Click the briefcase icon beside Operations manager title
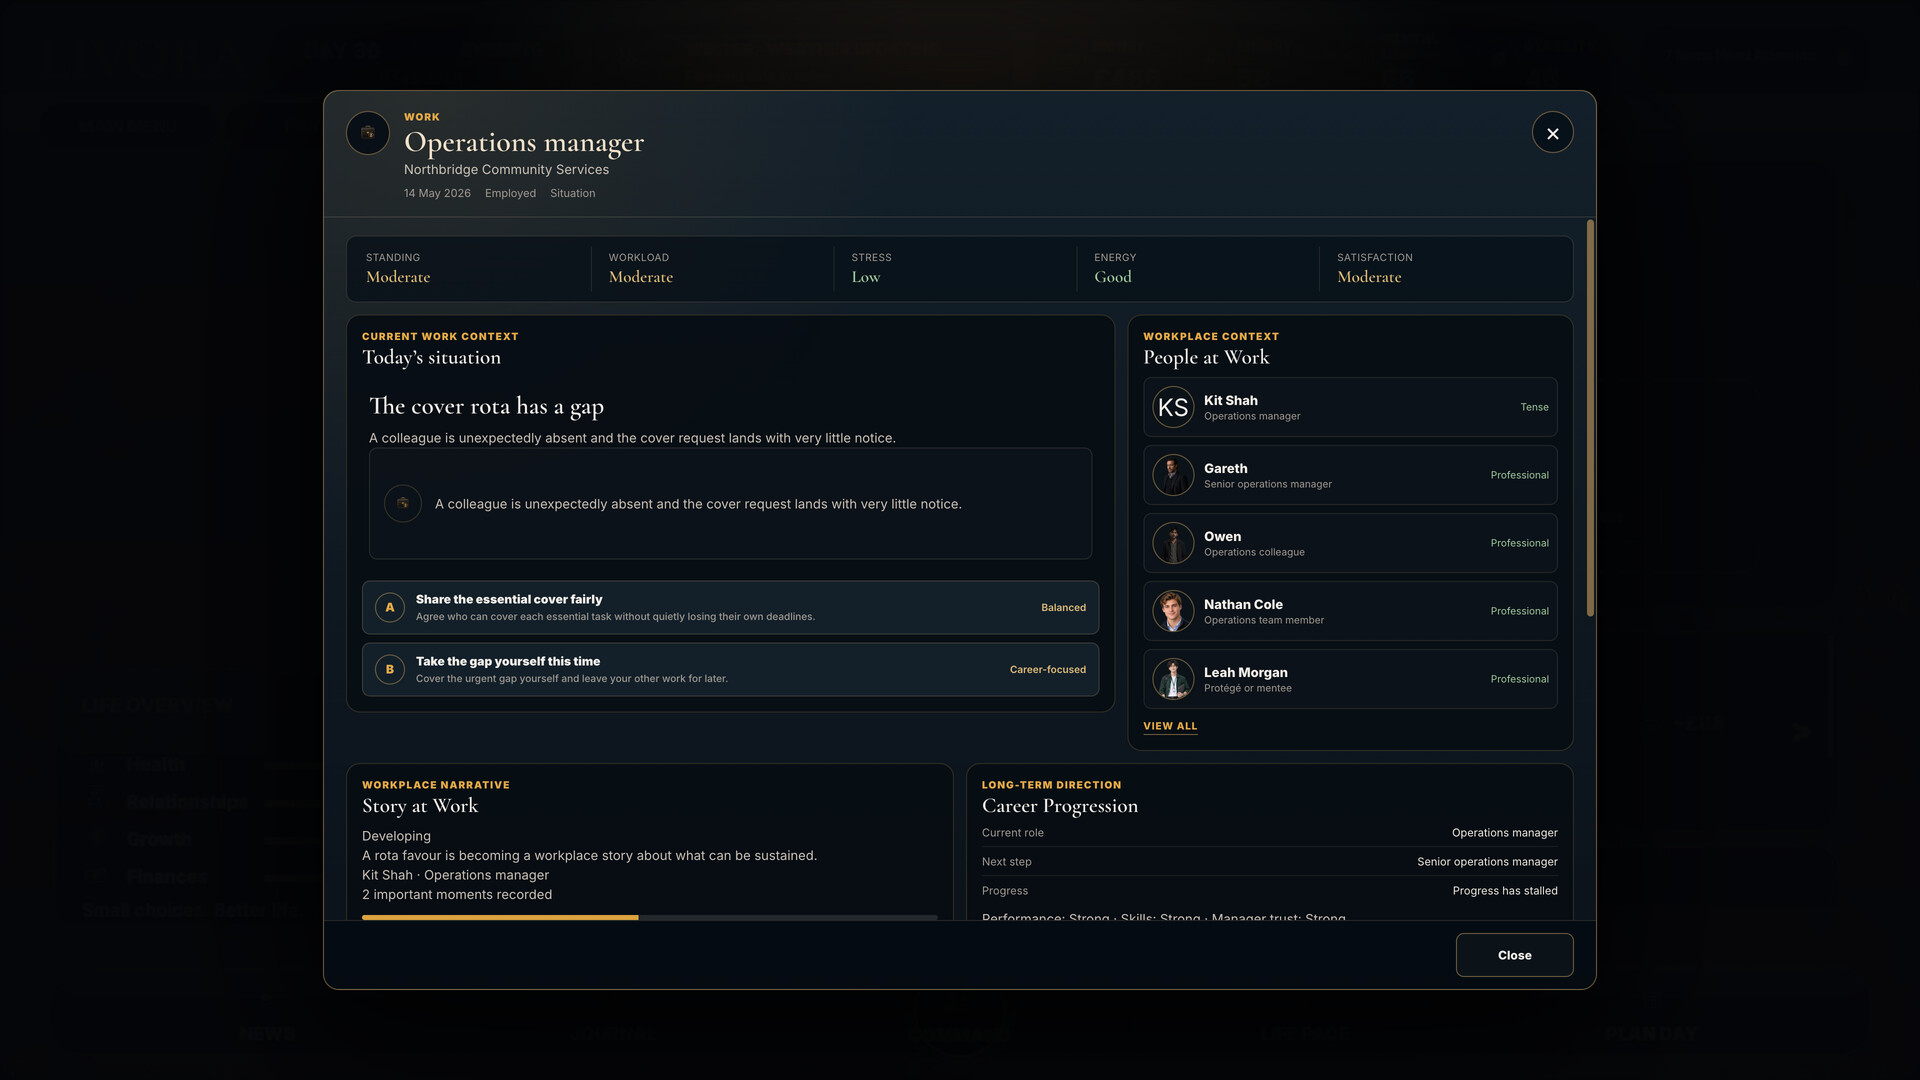 (x=368, y=133)
